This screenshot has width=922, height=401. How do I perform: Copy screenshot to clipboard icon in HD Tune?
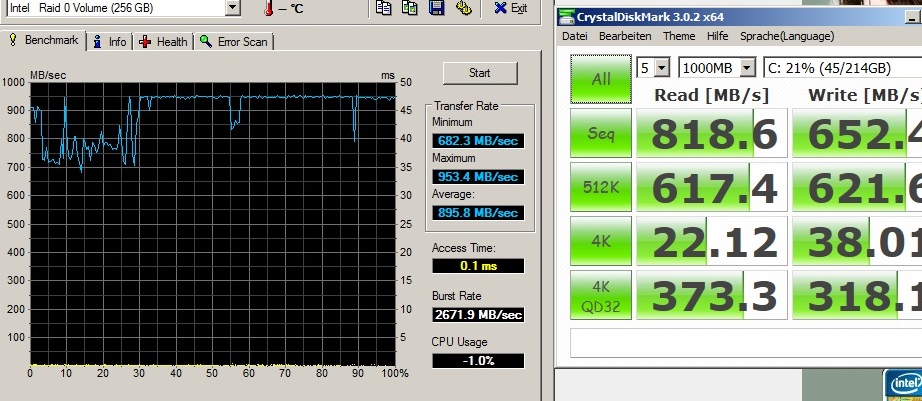click(x=410, y=8)
